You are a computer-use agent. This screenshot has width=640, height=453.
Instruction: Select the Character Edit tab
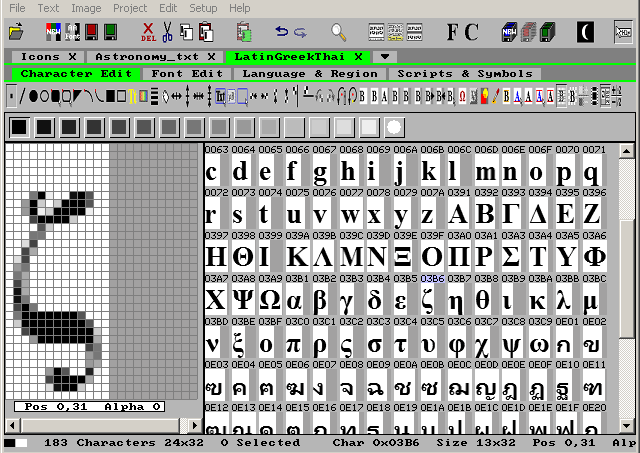[x=76, y=73]
